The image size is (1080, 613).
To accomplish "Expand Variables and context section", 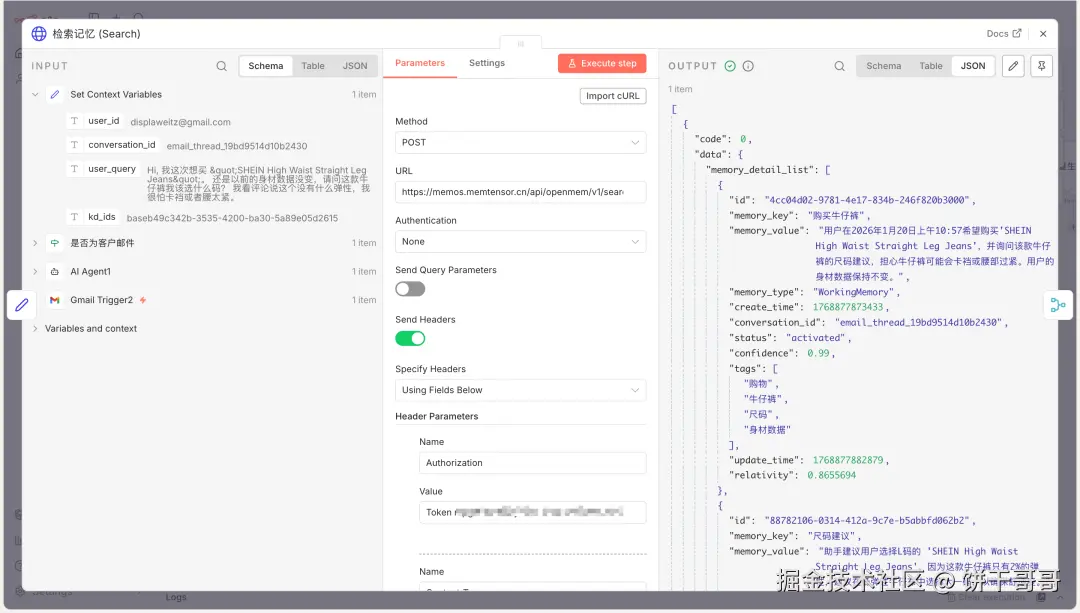I will 35,329.
